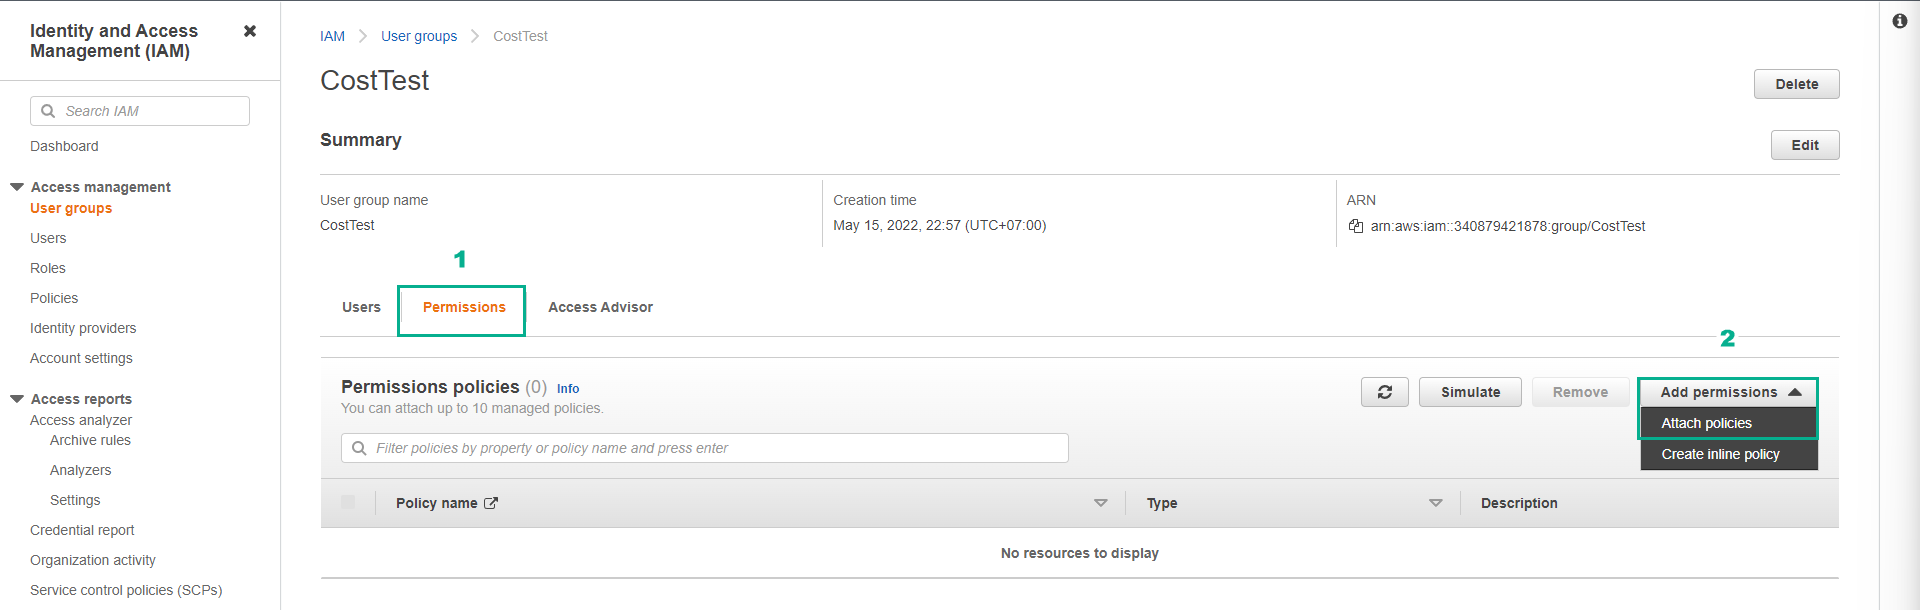Focus the filter policies input field
1920x610 pixels.
(705, 448)
